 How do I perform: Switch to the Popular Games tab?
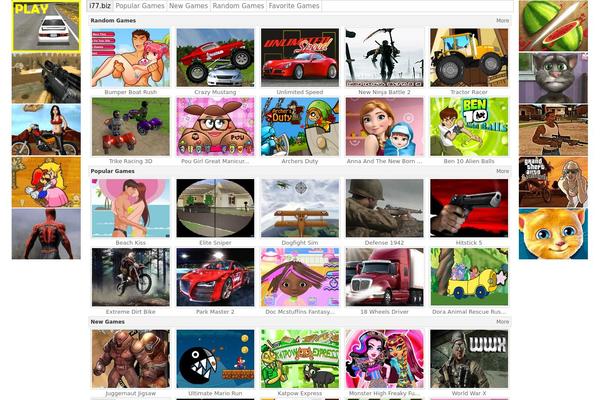(x=140, y=6)
